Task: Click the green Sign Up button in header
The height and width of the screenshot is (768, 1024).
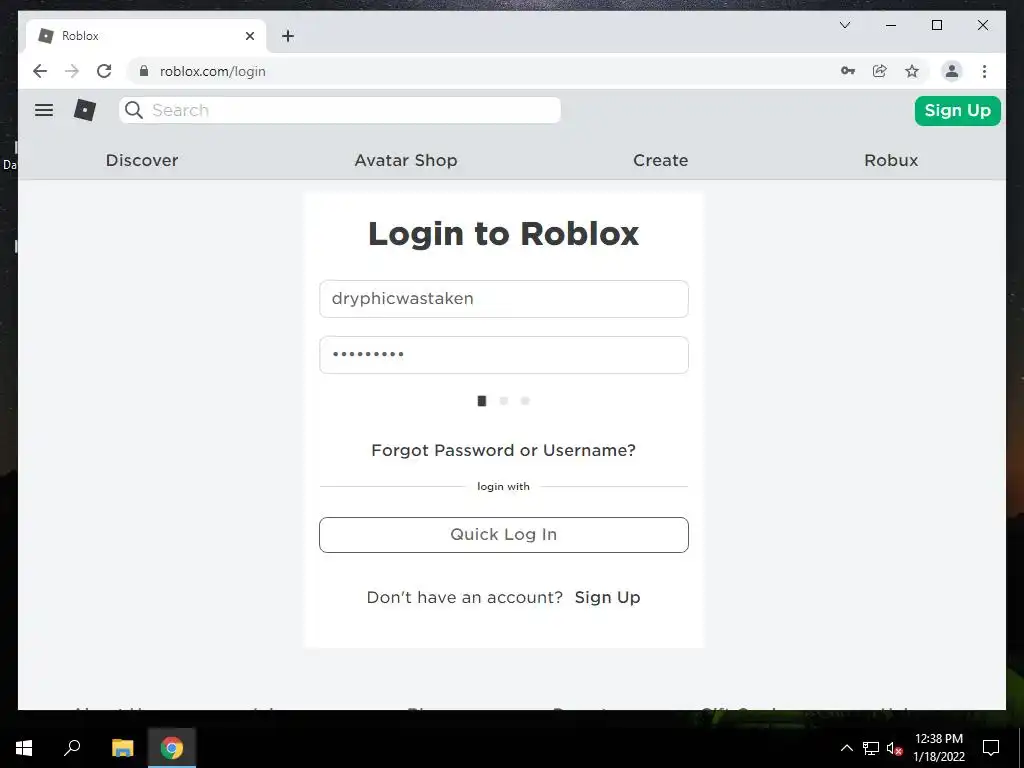Action: coord(957,110)
